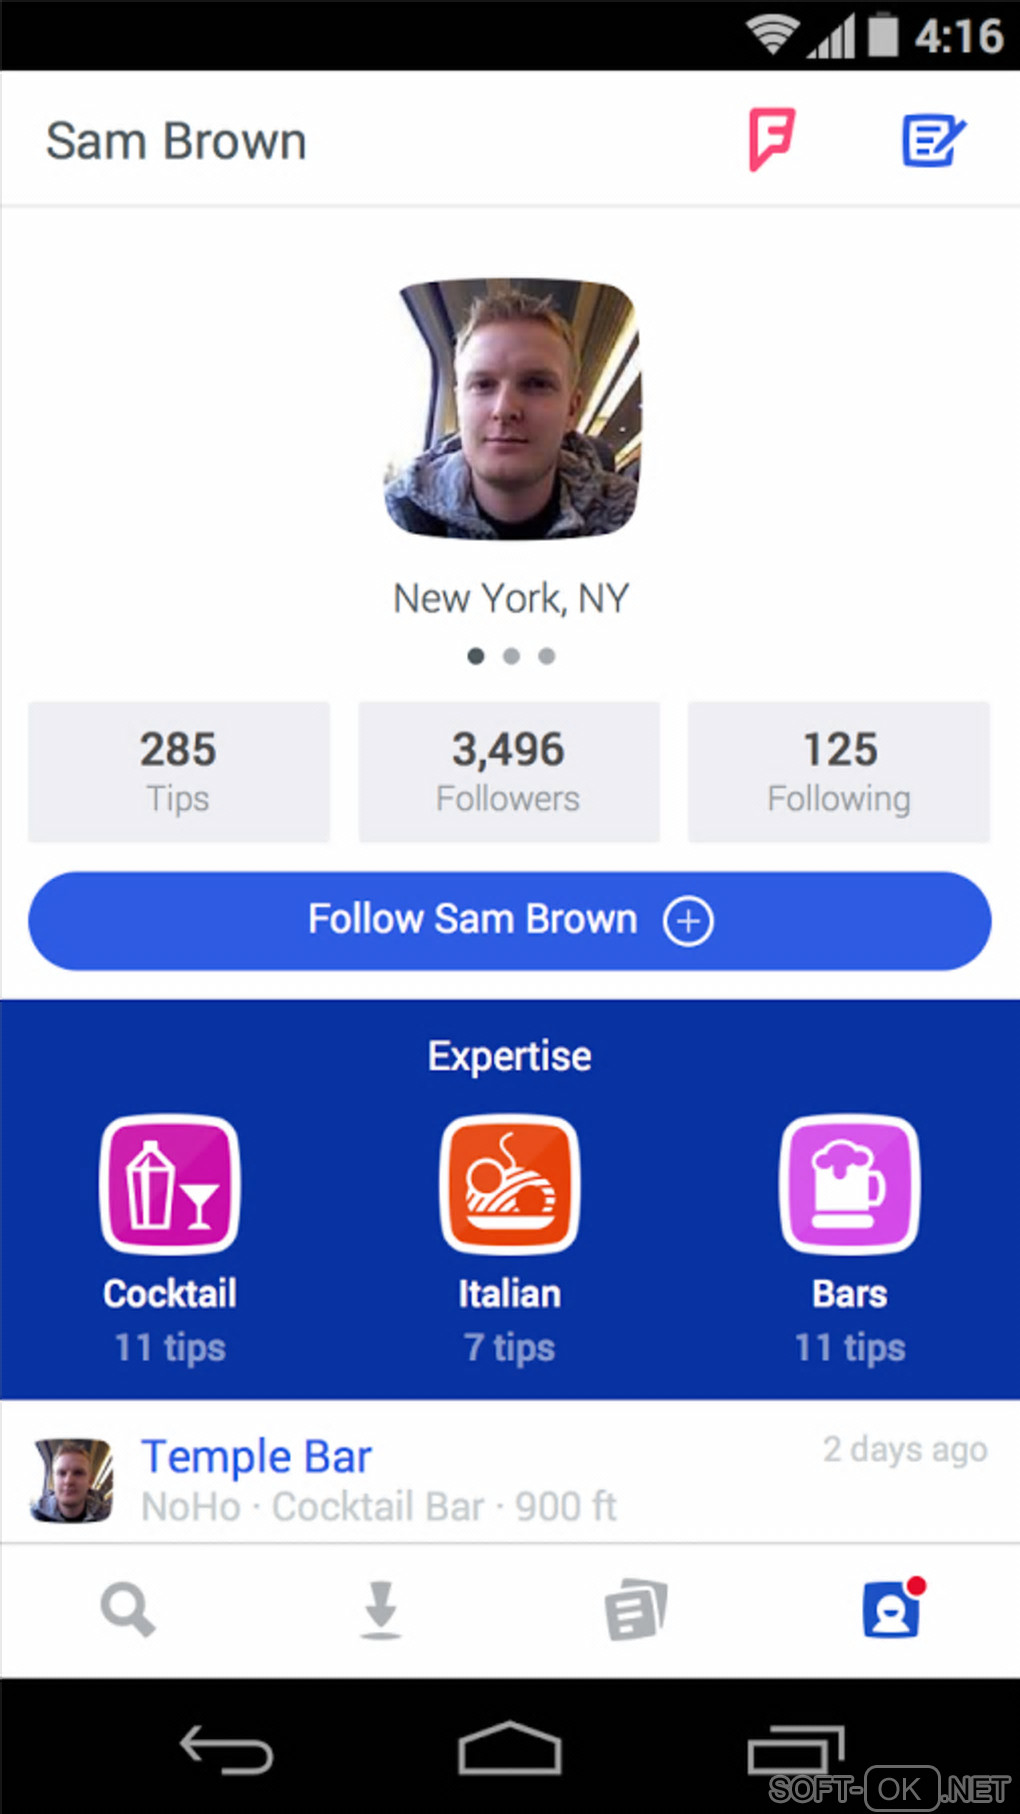Viewport: 1020px width, 1814px height.
Task: Tap Sam Brown's large profile photo
Action: [x=511, y=409]
